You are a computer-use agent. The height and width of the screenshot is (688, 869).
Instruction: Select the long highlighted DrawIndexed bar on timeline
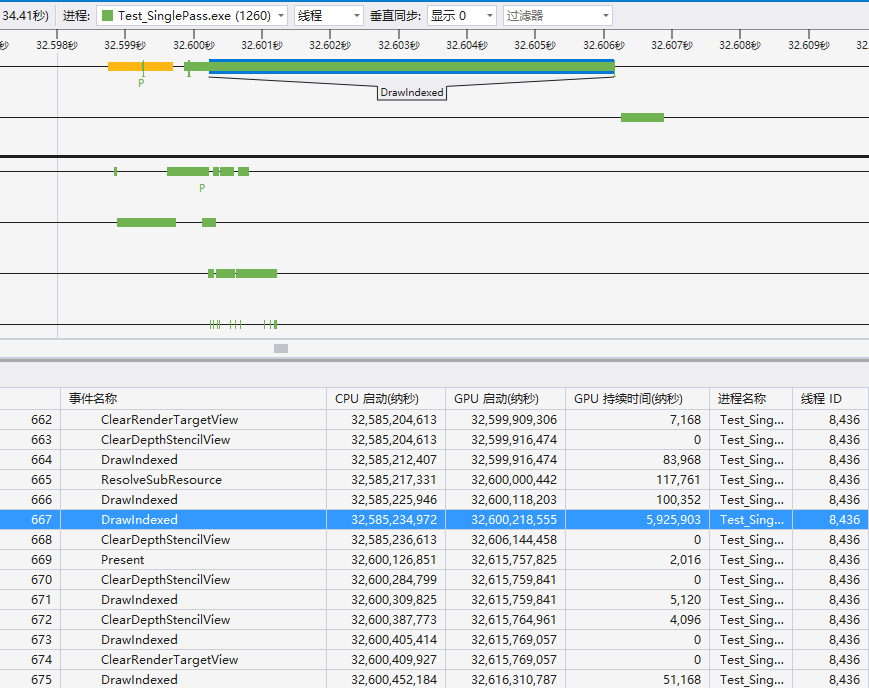pos(412,67)
